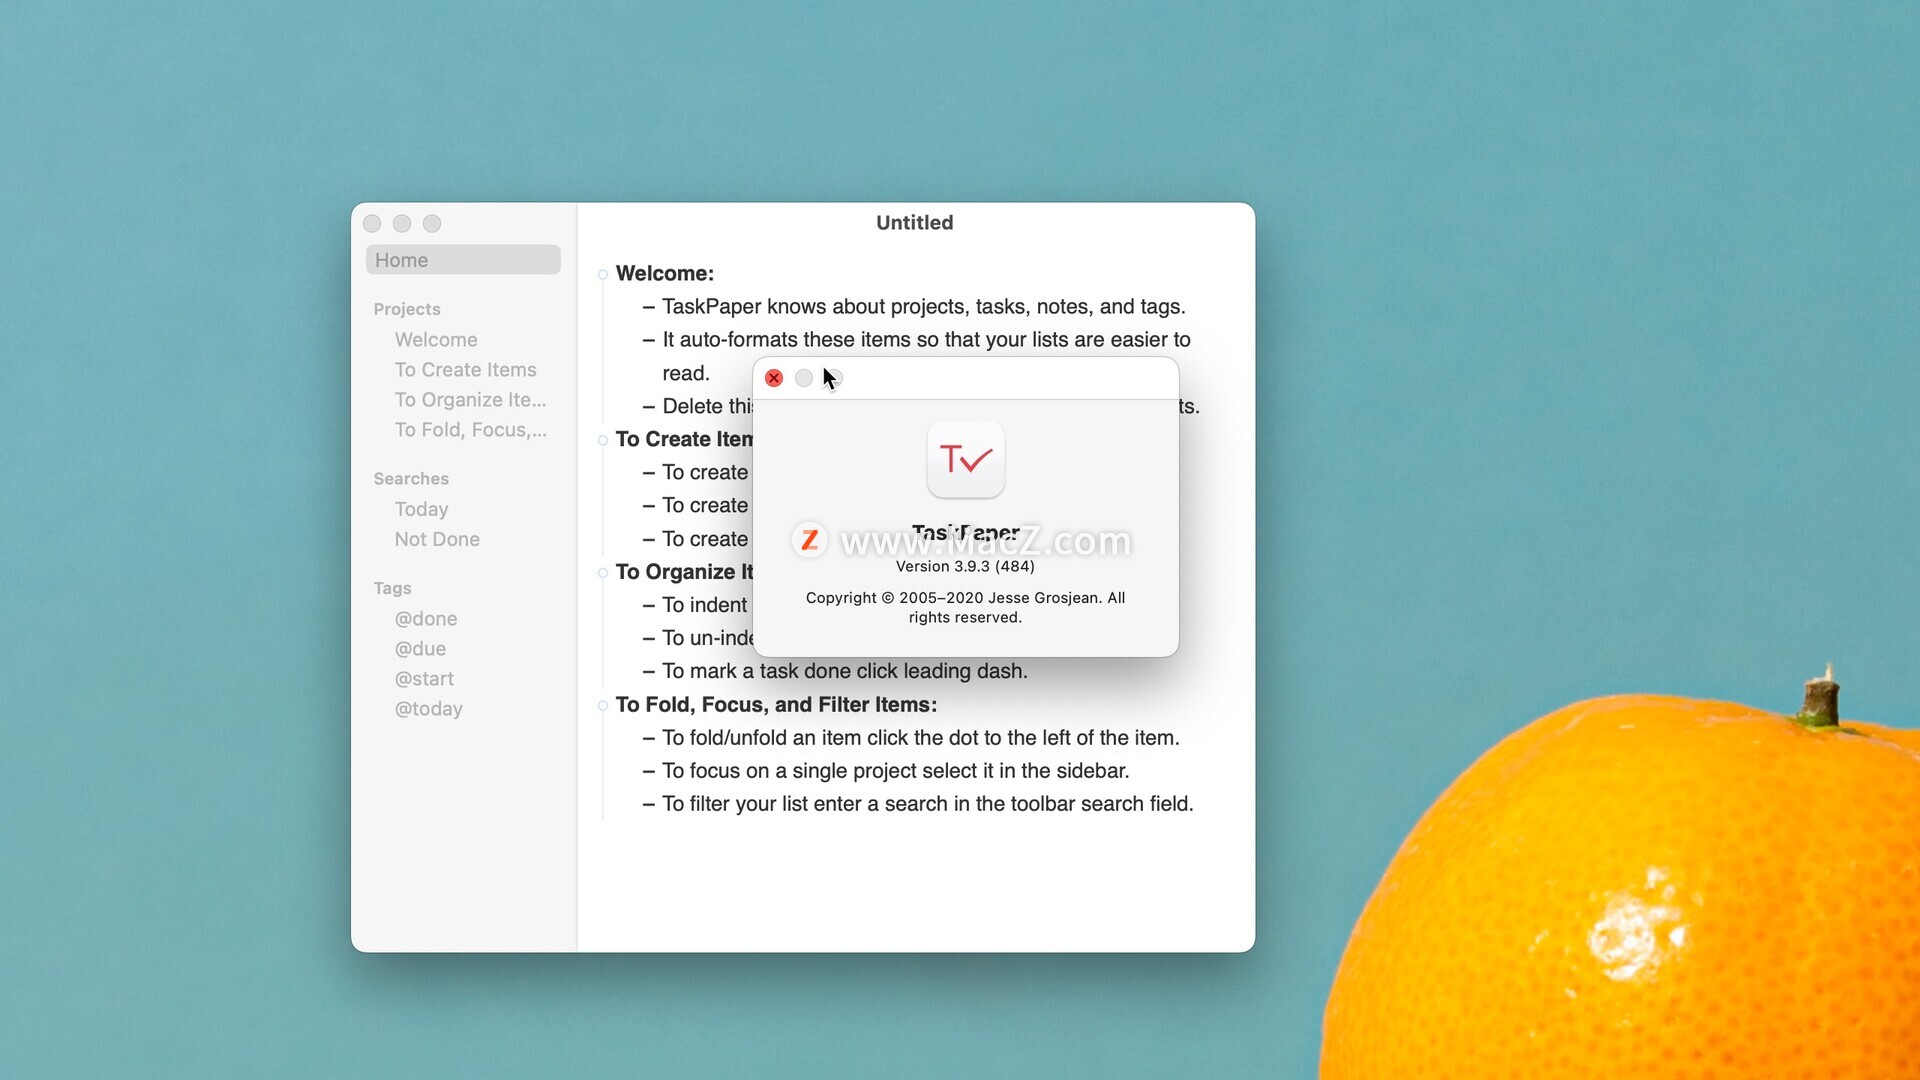Close the About TaskPaper dialog

point(774,378)
